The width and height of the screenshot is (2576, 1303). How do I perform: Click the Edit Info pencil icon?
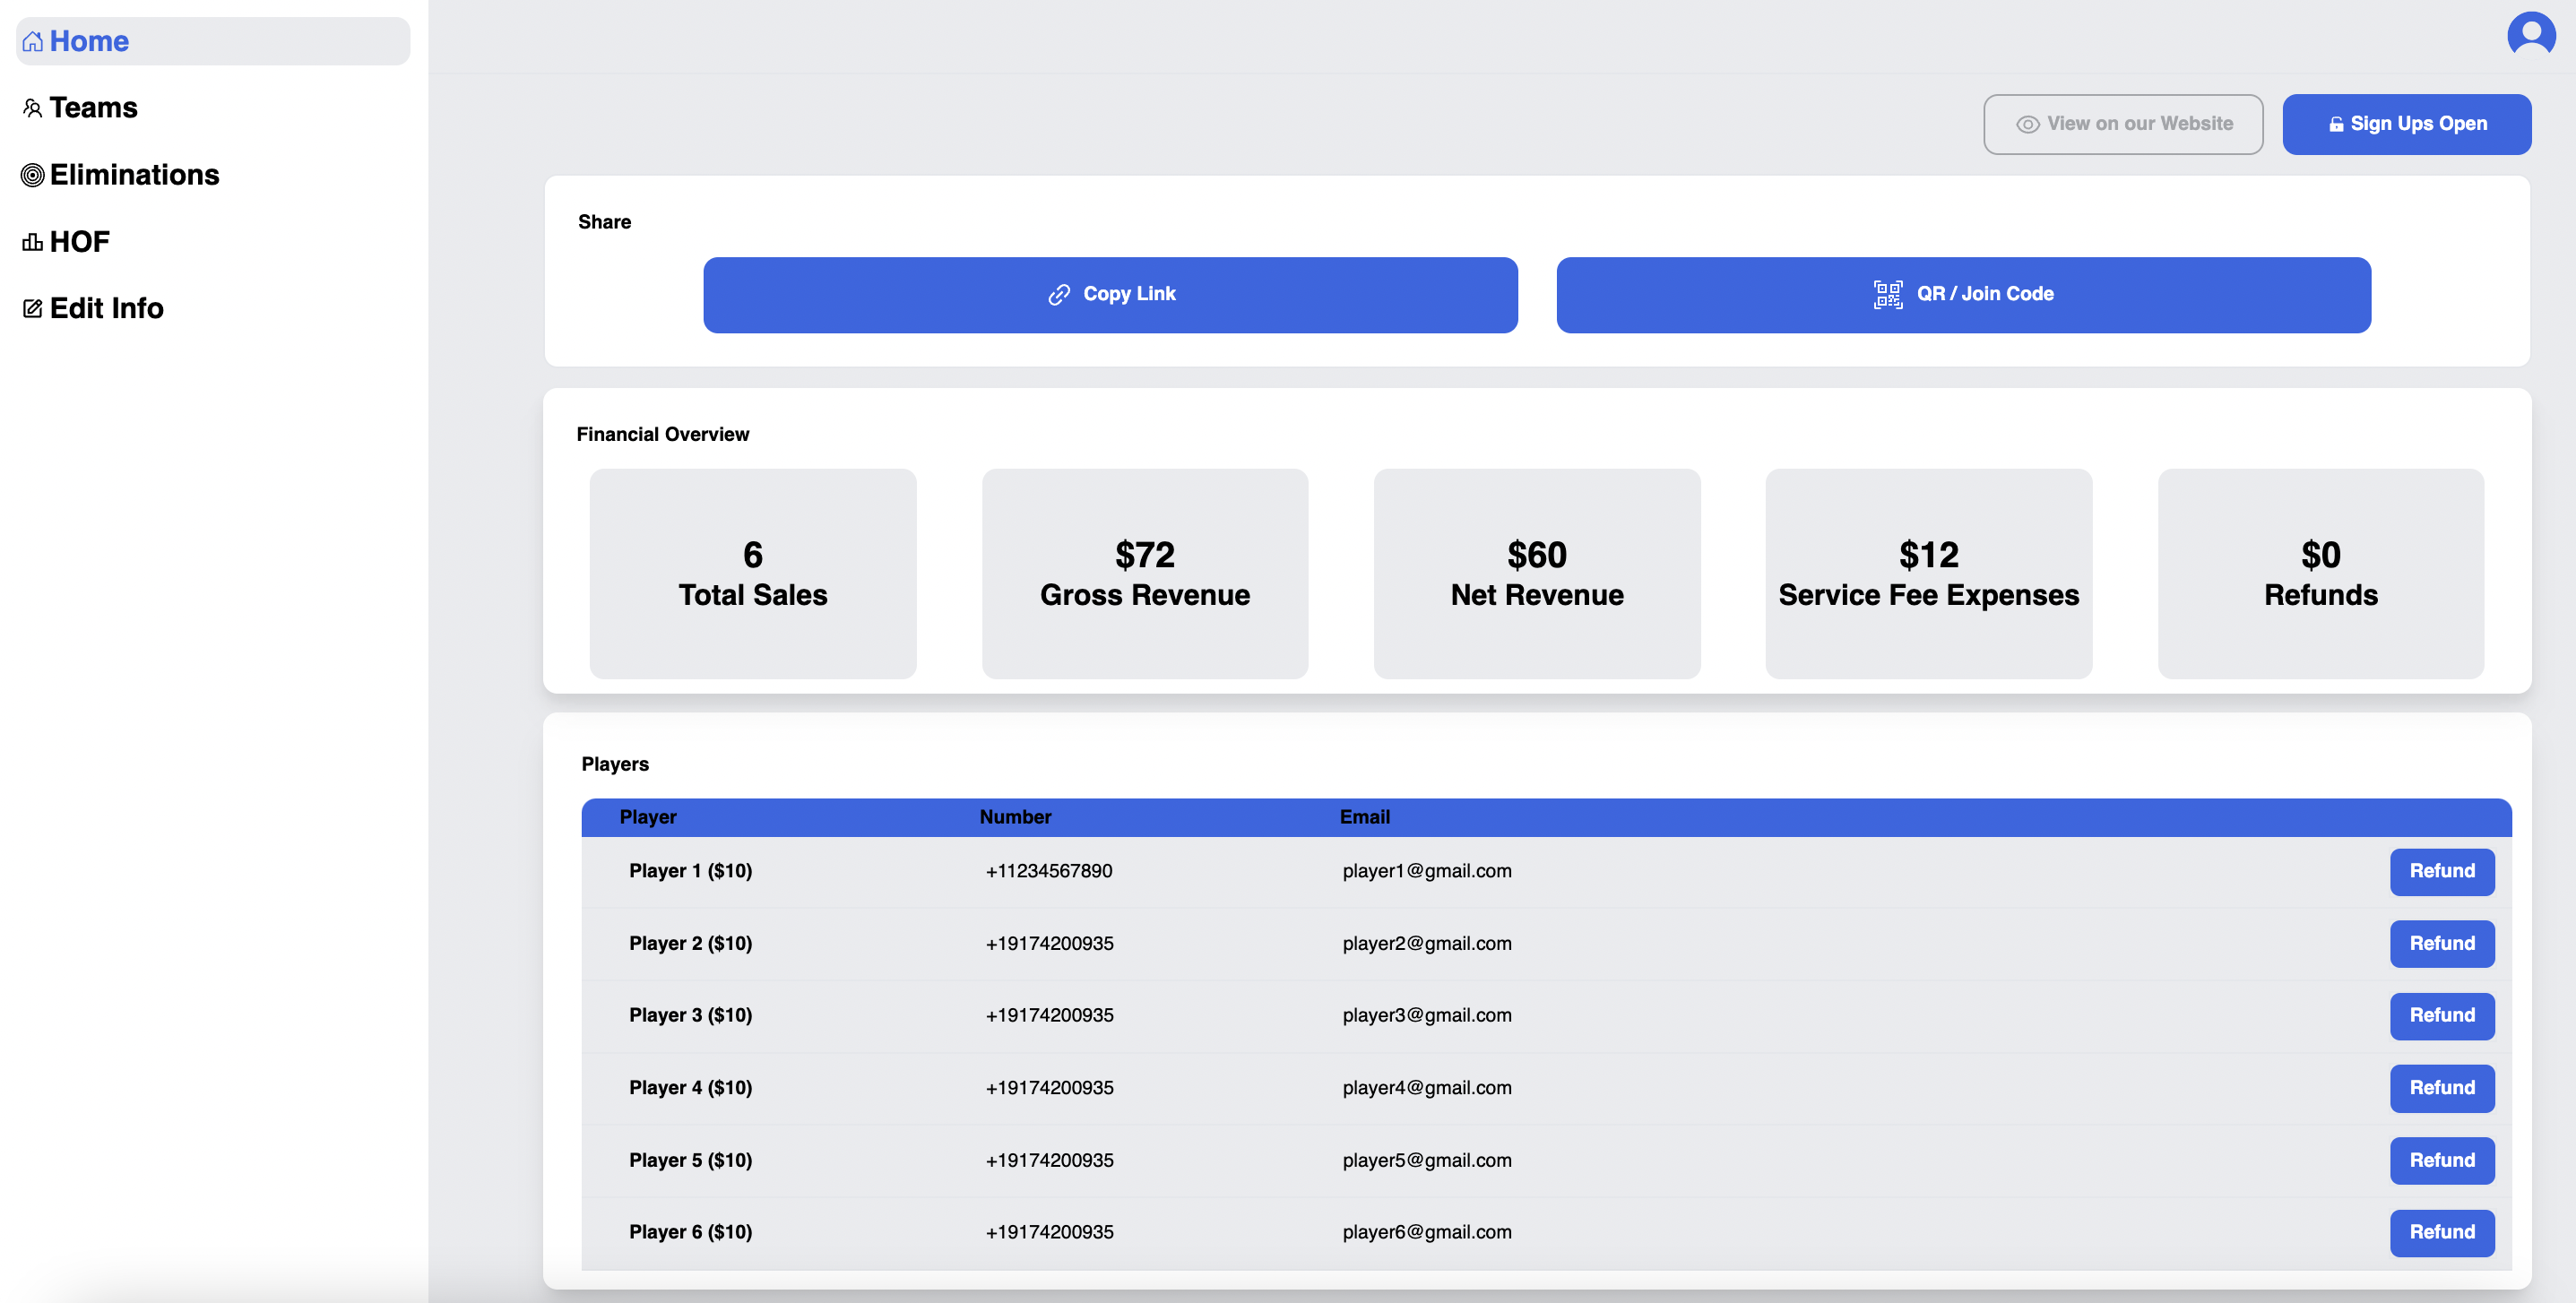[x=33, y=308]
